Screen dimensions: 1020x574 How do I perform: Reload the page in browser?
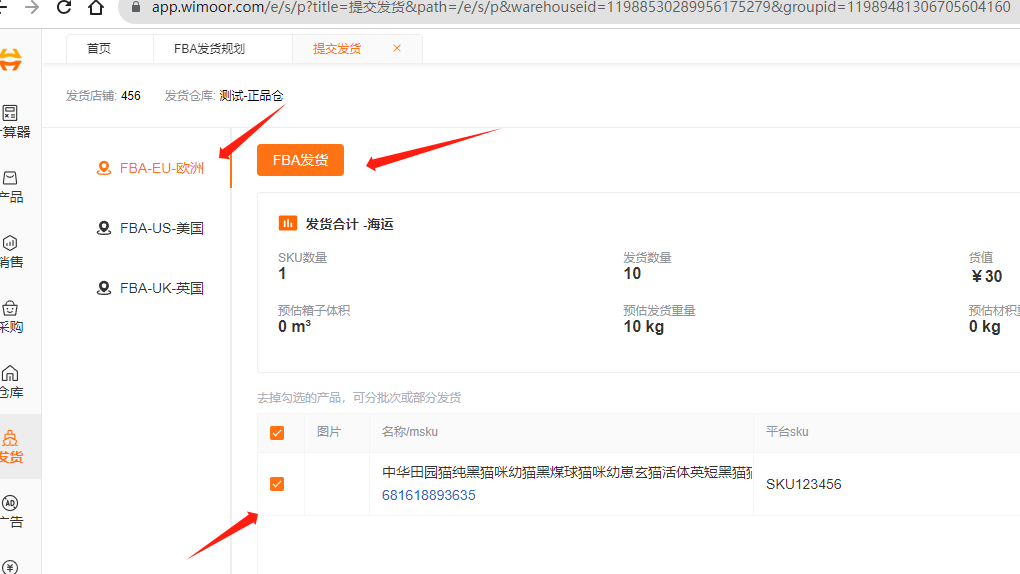point(64,8)
